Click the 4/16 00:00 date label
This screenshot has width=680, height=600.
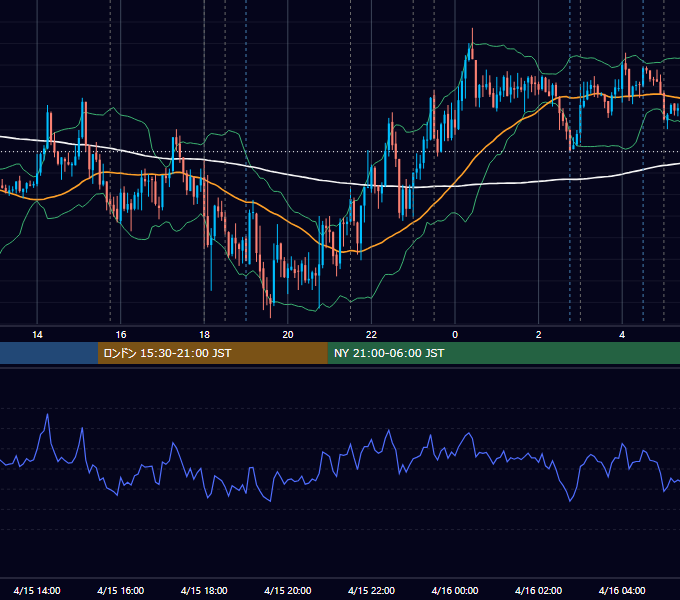pos(455,590)
